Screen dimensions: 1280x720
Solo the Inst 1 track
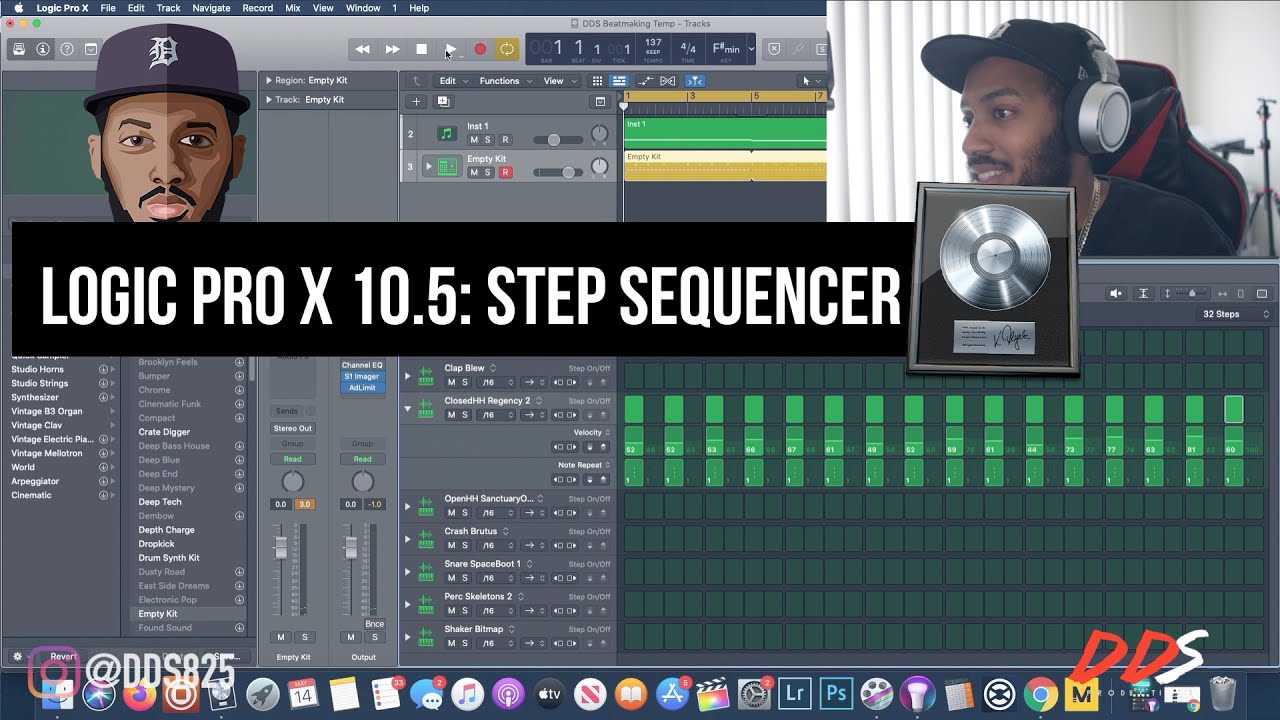[x=489, y=140]
